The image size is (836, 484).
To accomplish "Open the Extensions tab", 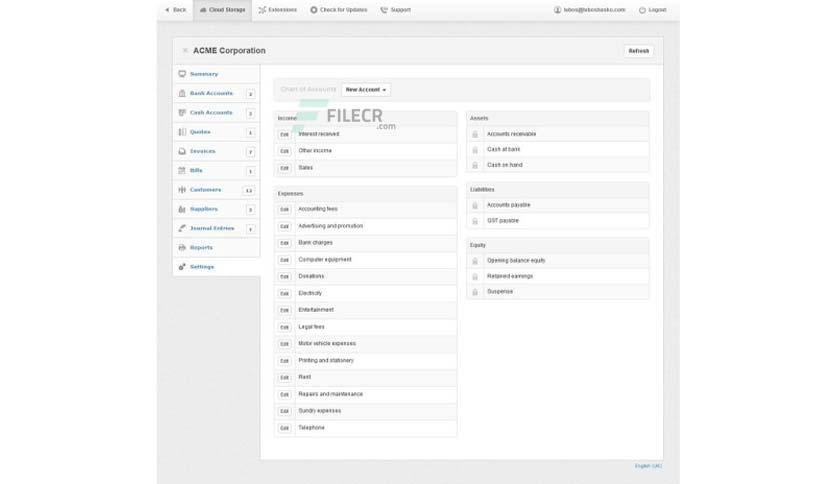I will pos(278,10).
